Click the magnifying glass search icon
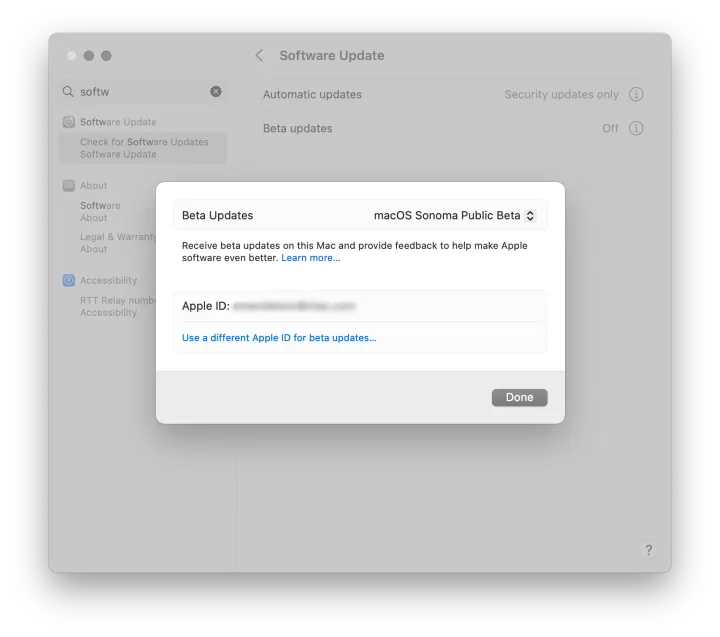 tap(68, 92)
